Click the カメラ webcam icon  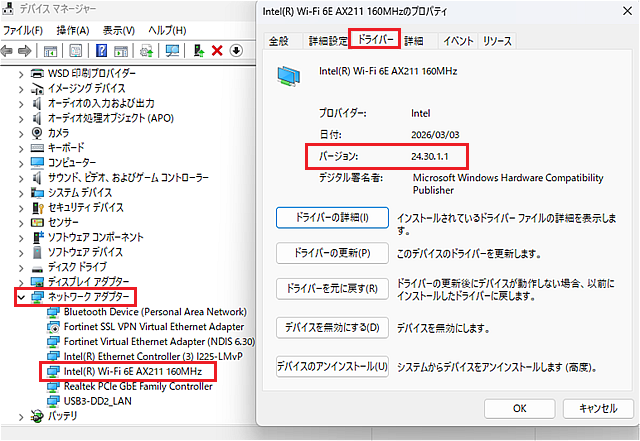(37, 133)
